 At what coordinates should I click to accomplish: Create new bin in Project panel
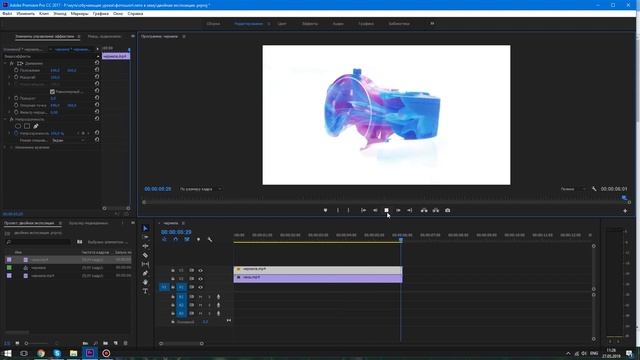106,343
